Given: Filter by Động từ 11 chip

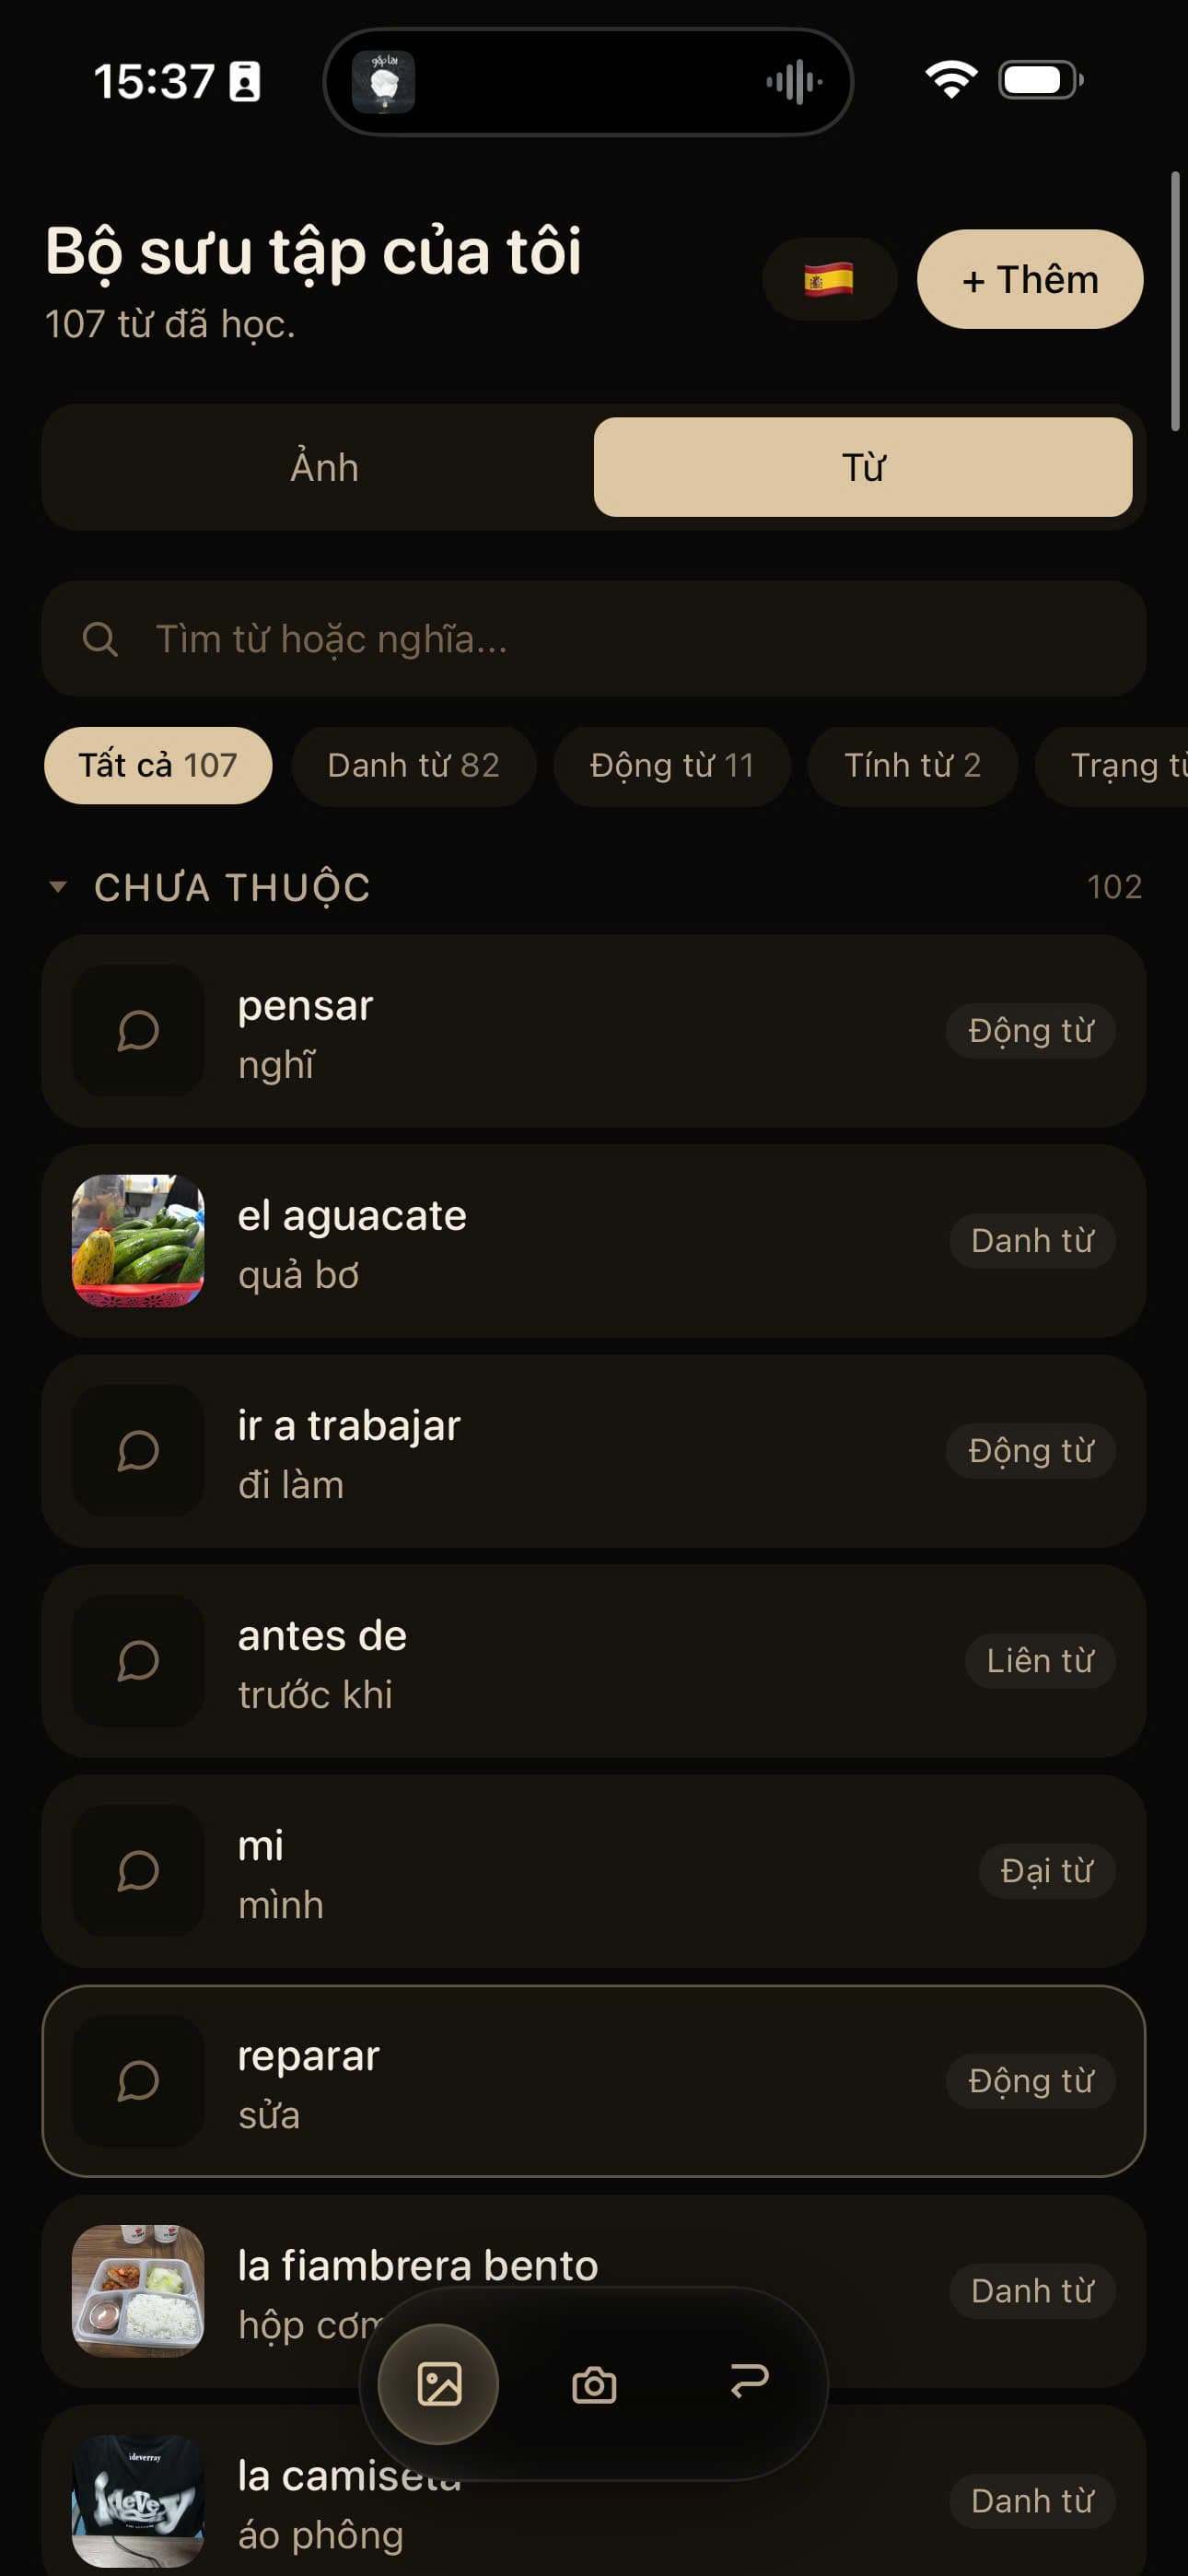Looking at the screenshot, I should (672, 765).
